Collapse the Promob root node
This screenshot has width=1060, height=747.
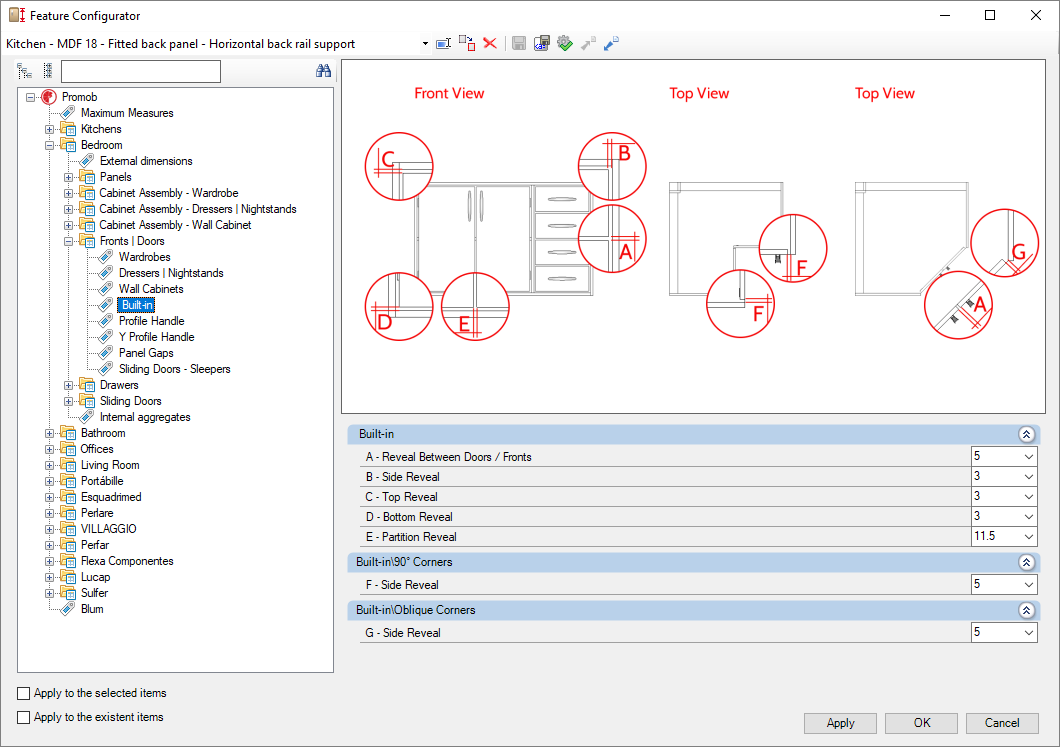[x=30, y=97]
